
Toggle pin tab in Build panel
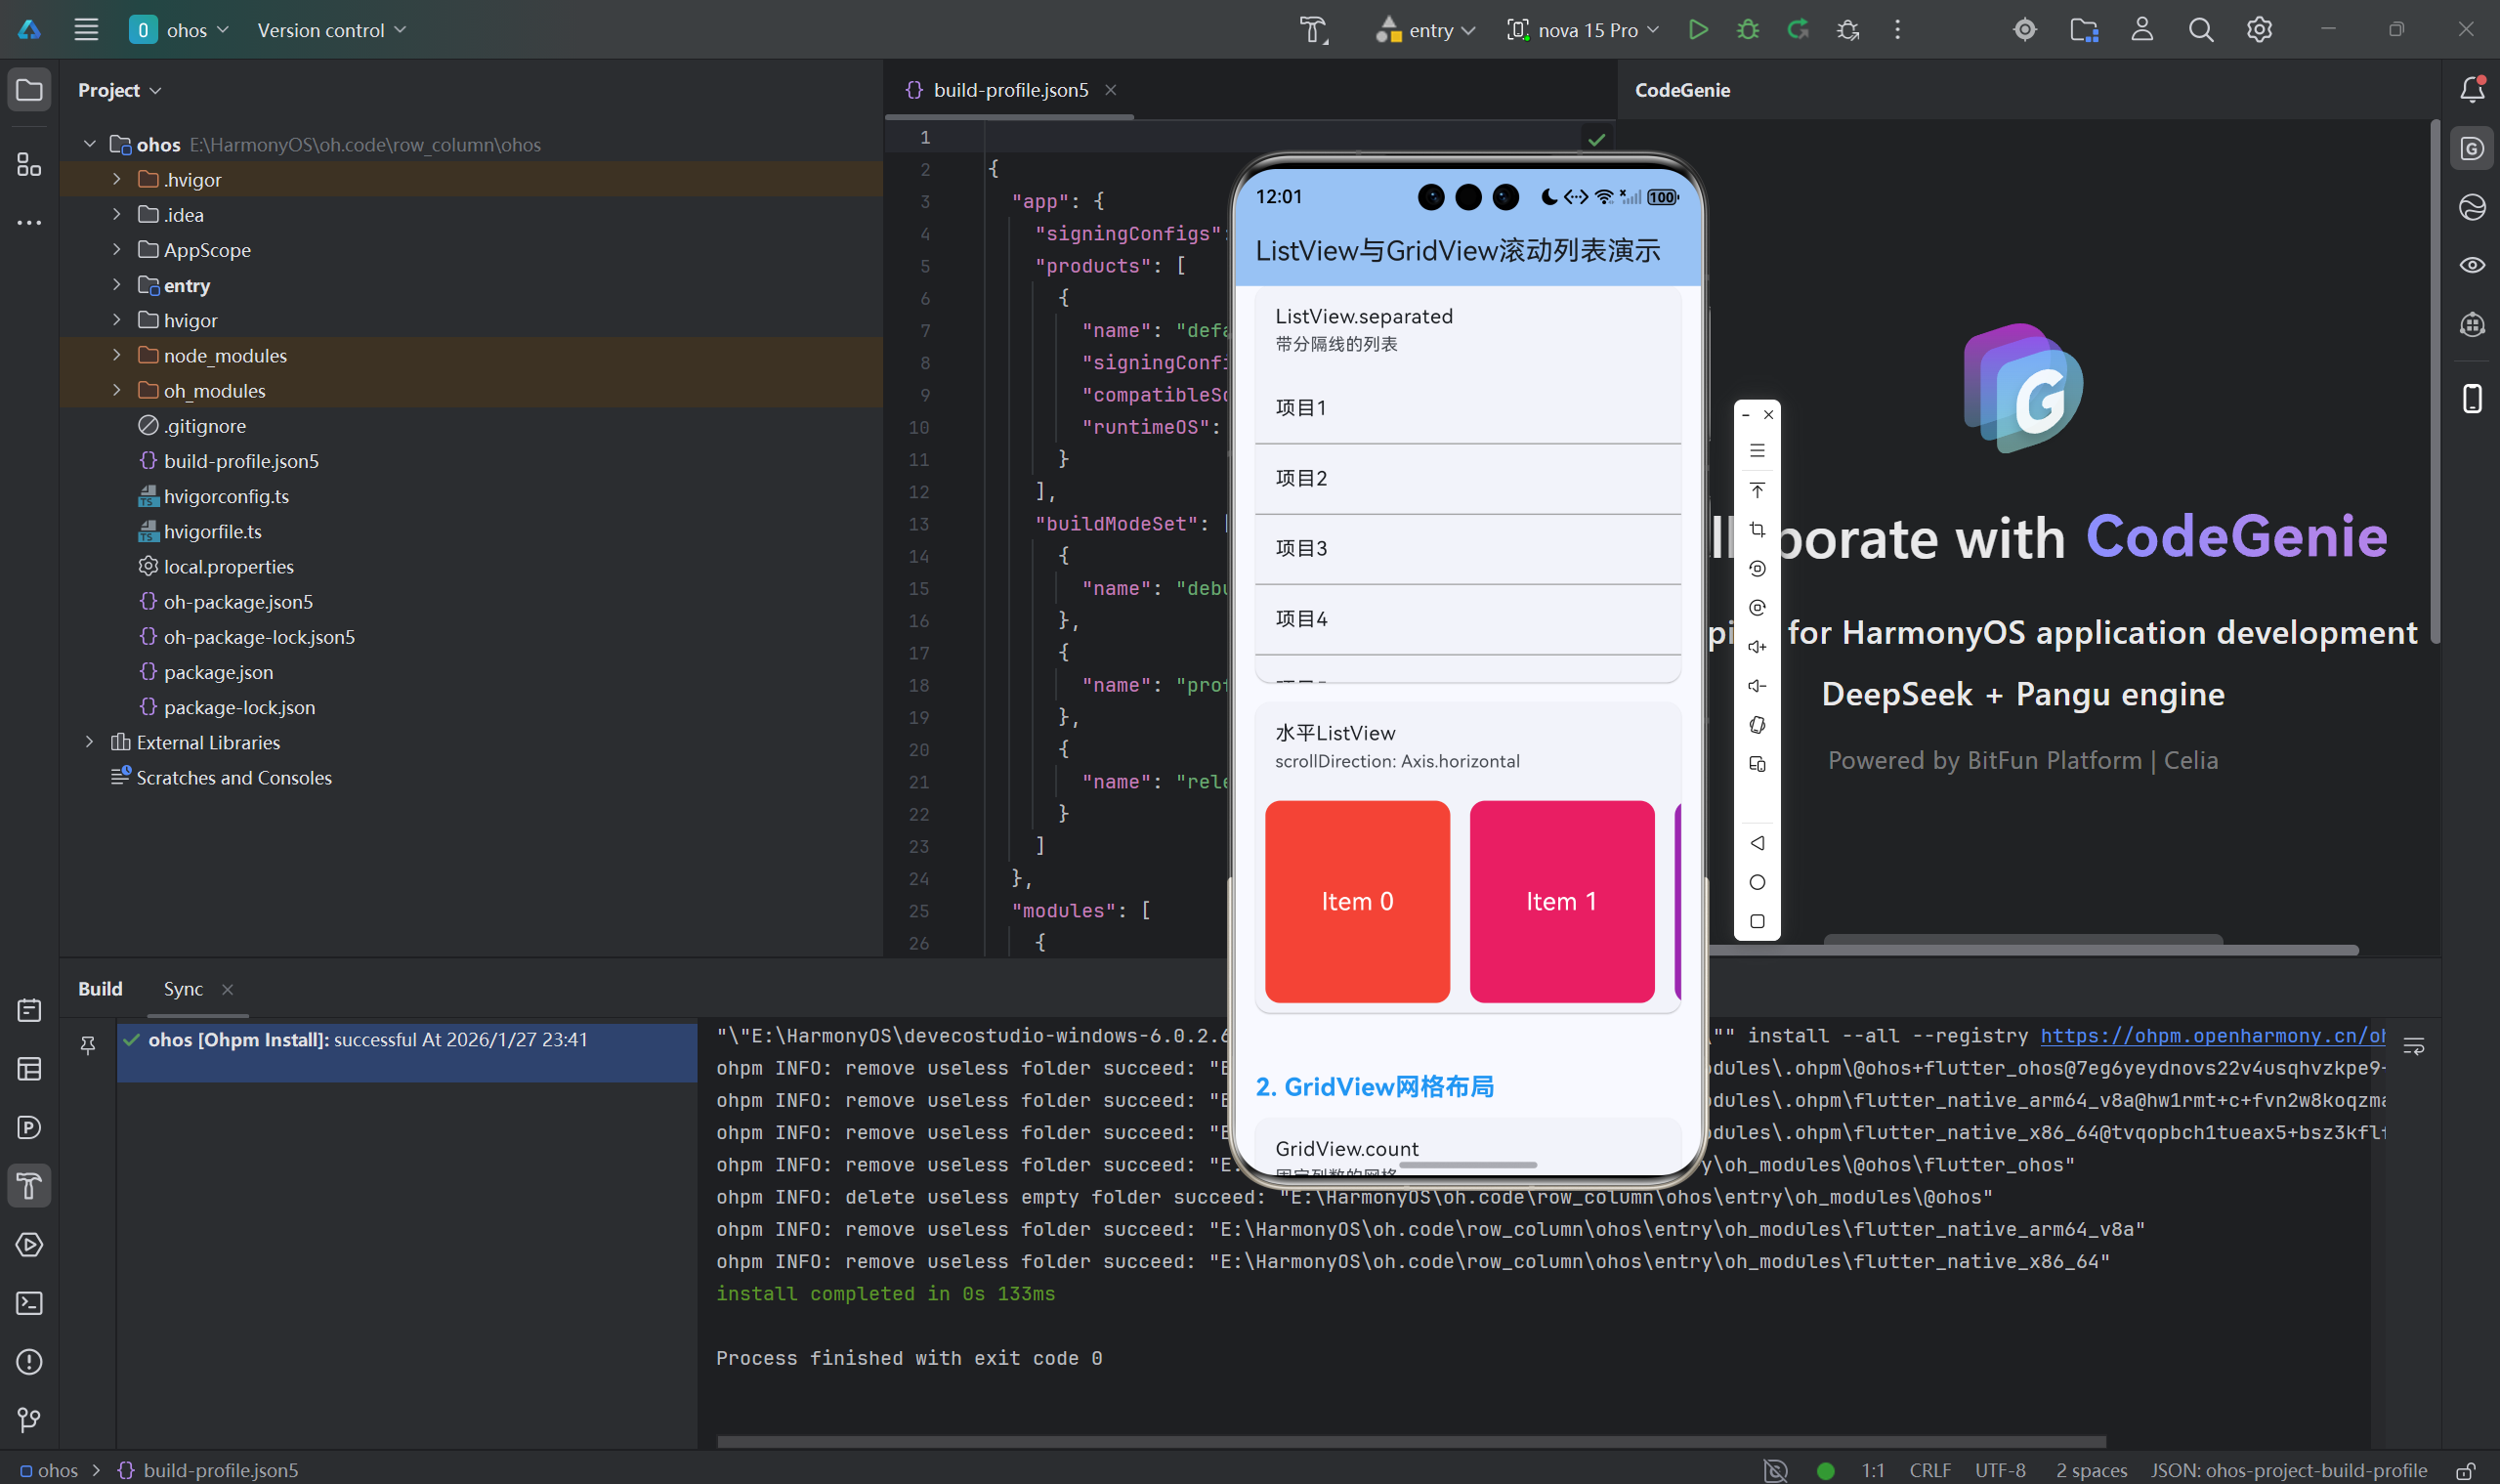point(88,1046)
